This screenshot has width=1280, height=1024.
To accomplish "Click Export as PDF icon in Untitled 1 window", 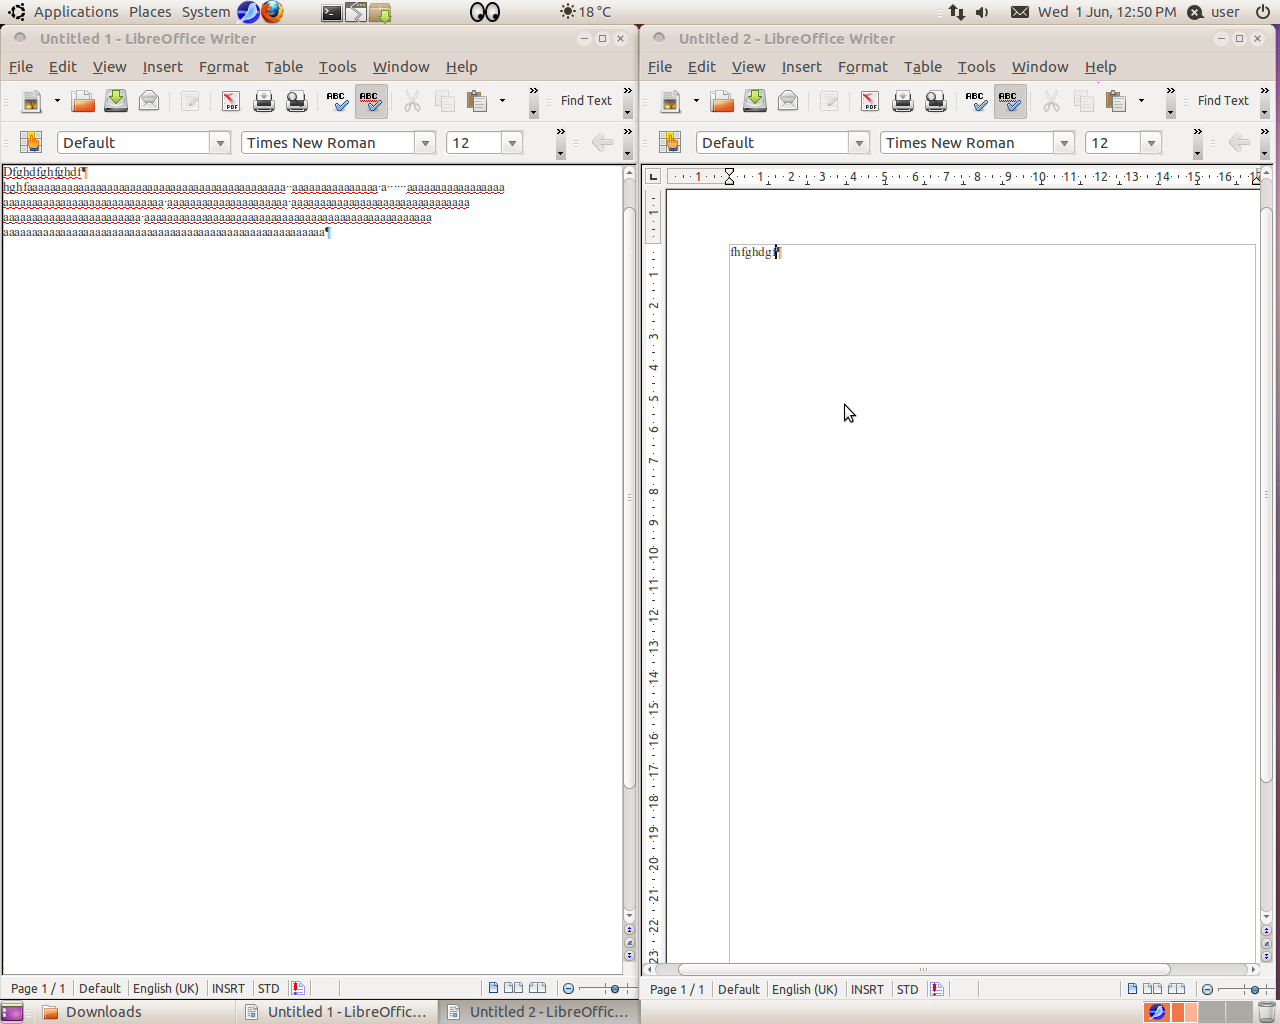I will pos(231,101).
